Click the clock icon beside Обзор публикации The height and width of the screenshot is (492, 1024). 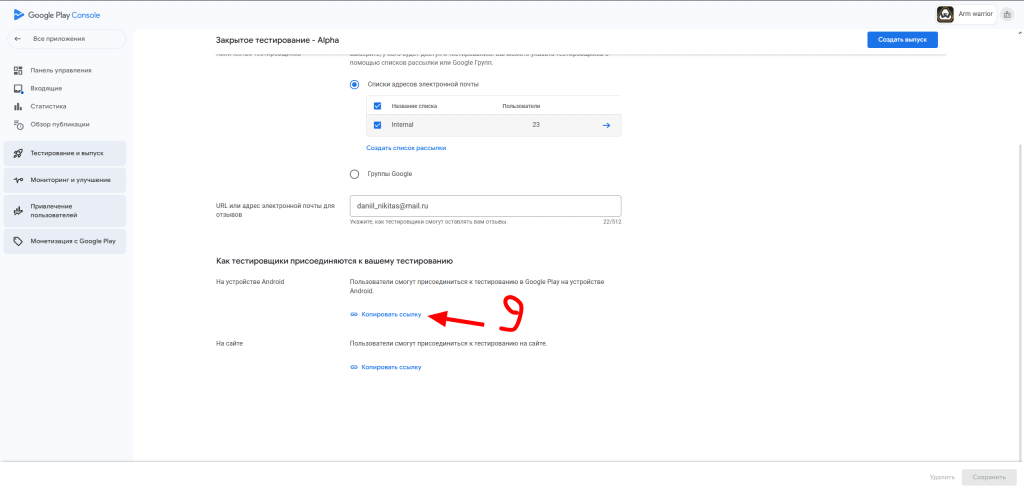click(18, 124)
